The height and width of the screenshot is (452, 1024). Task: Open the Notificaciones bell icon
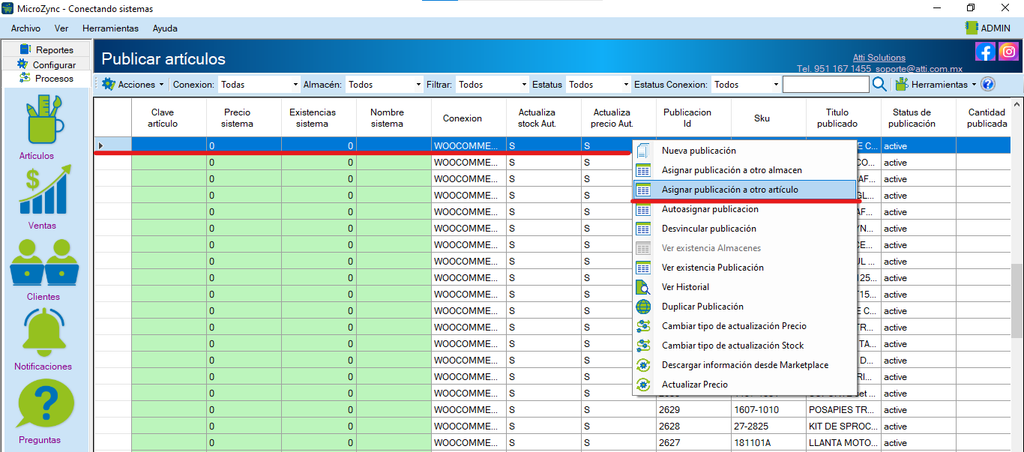(x=44, y=331)
